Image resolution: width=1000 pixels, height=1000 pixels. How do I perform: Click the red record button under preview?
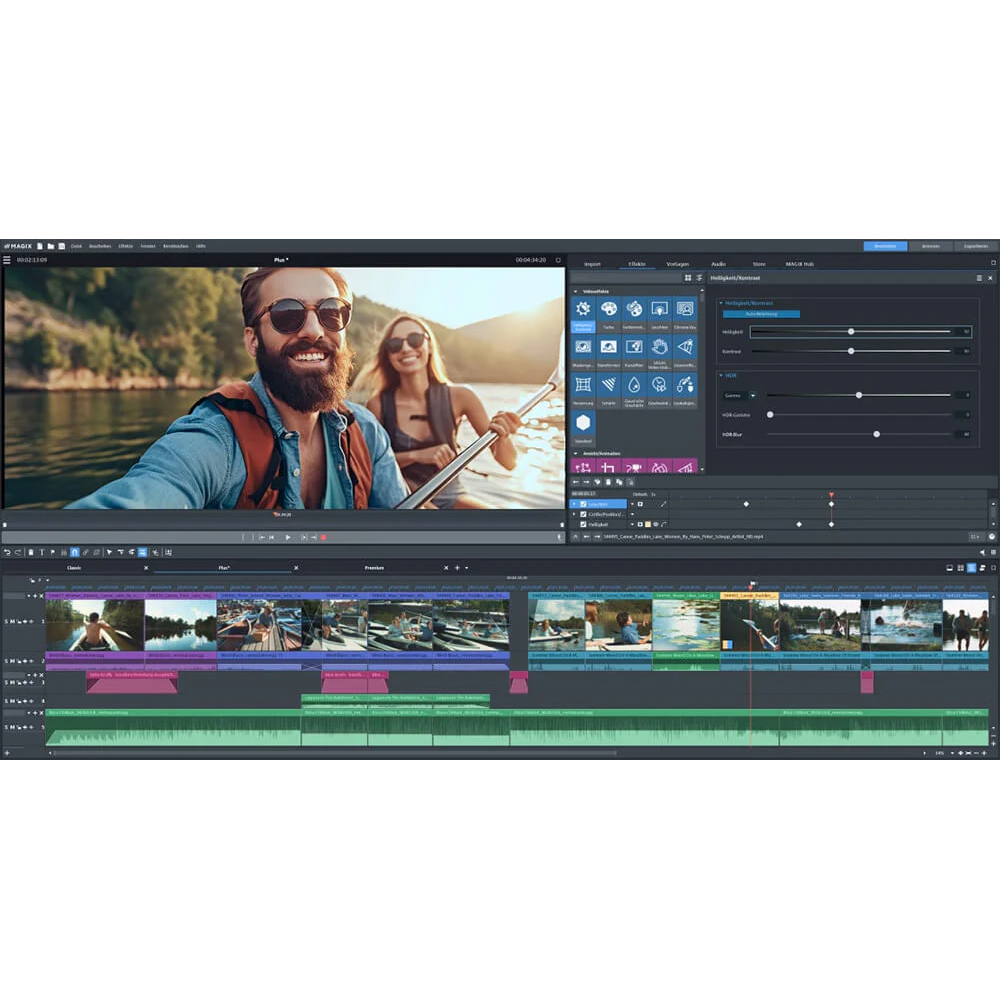(323, 538)
